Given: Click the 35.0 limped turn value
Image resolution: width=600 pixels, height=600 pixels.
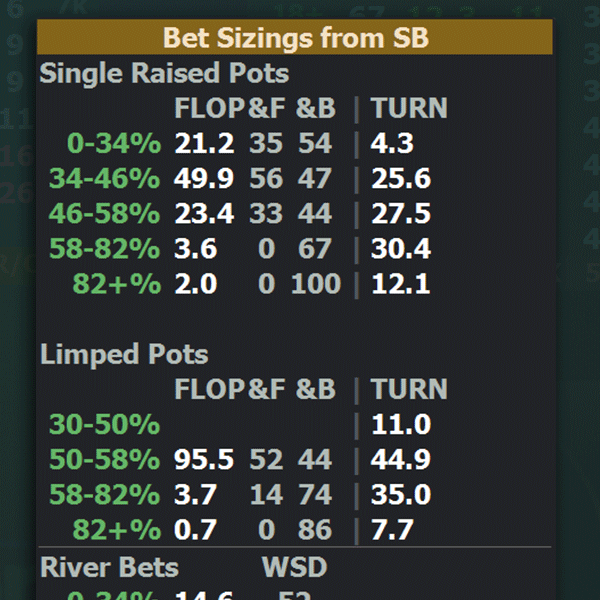Looking at the screenshot, I should (400, 494).
